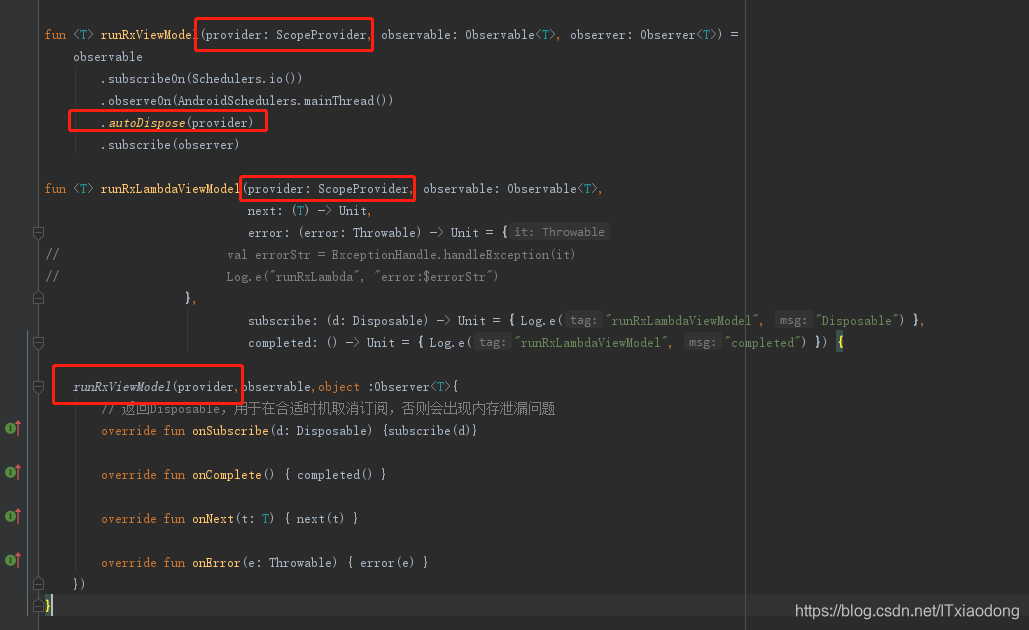Click the override gutter icon beside onNext

[13, 516]
